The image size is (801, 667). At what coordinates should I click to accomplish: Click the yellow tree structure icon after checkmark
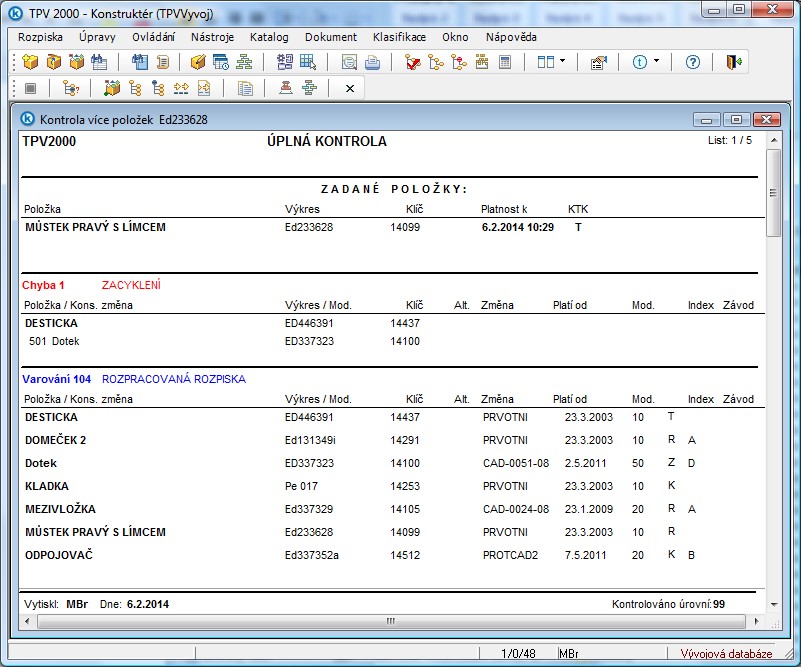pyautogui.click(x=436, y=62)
